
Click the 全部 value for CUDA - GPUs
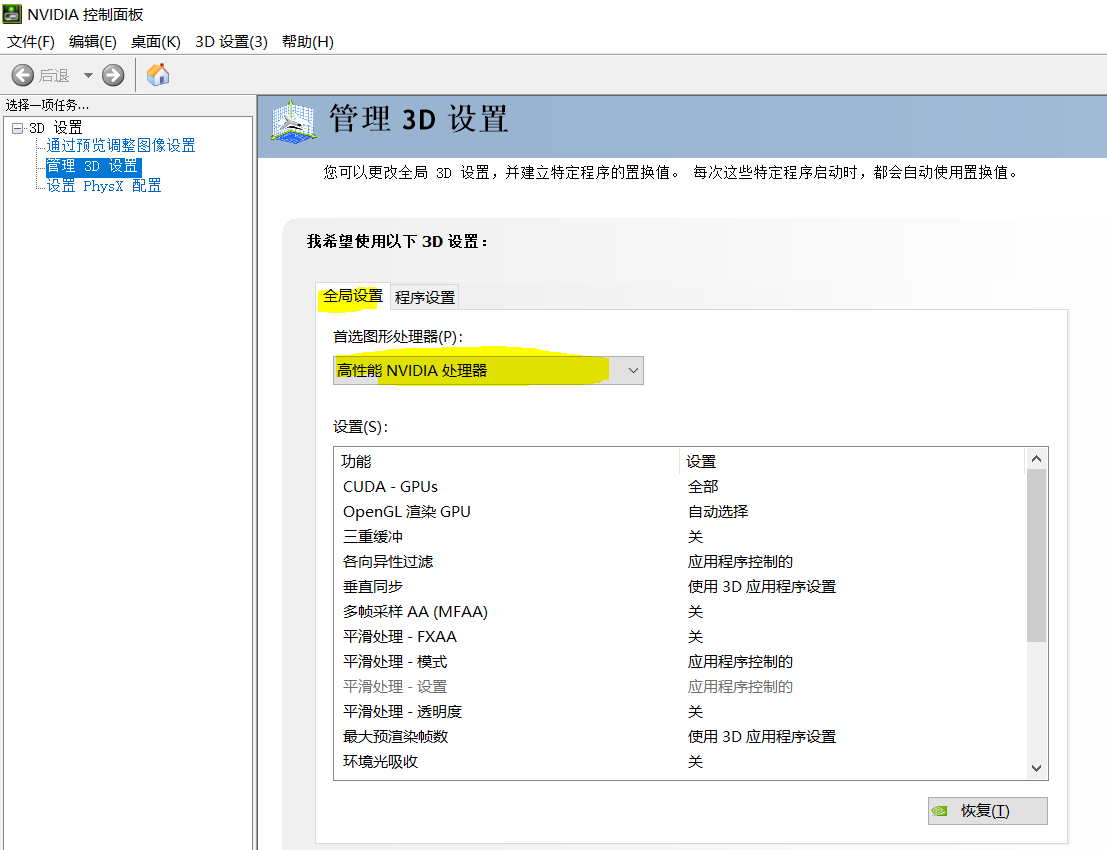coord(703,487)
